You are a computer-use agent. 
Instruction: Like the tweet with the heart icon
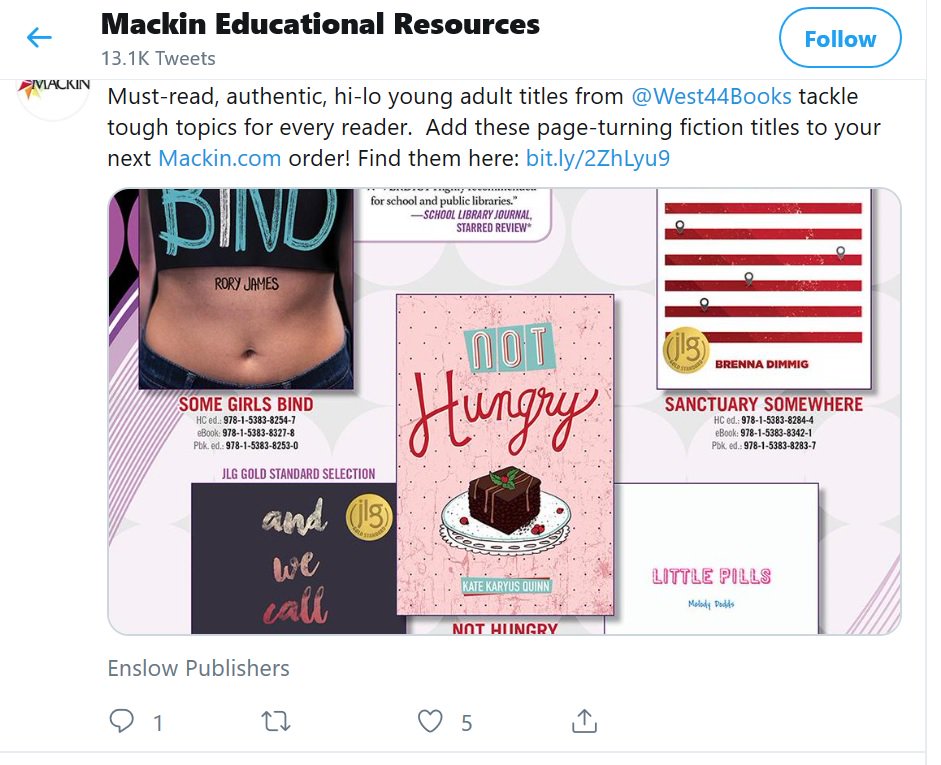click(430, 721)
